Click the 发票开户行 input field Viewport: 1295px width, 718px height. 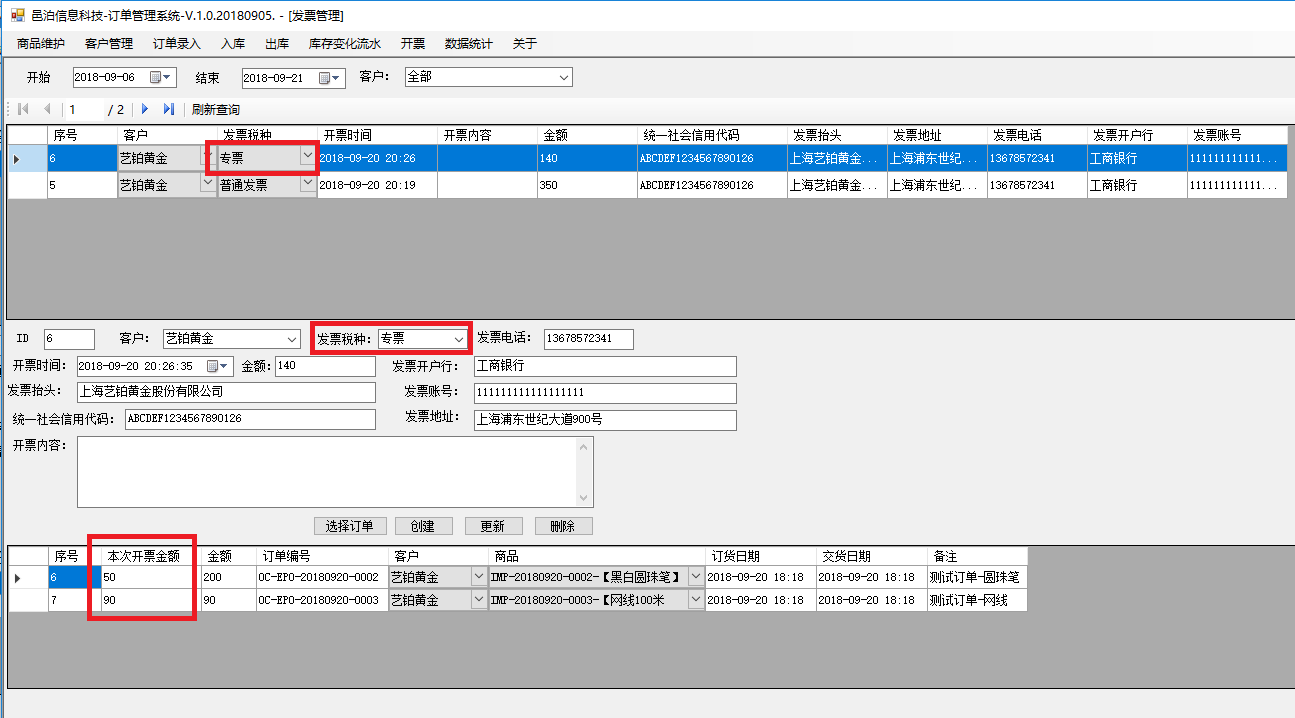605,366
